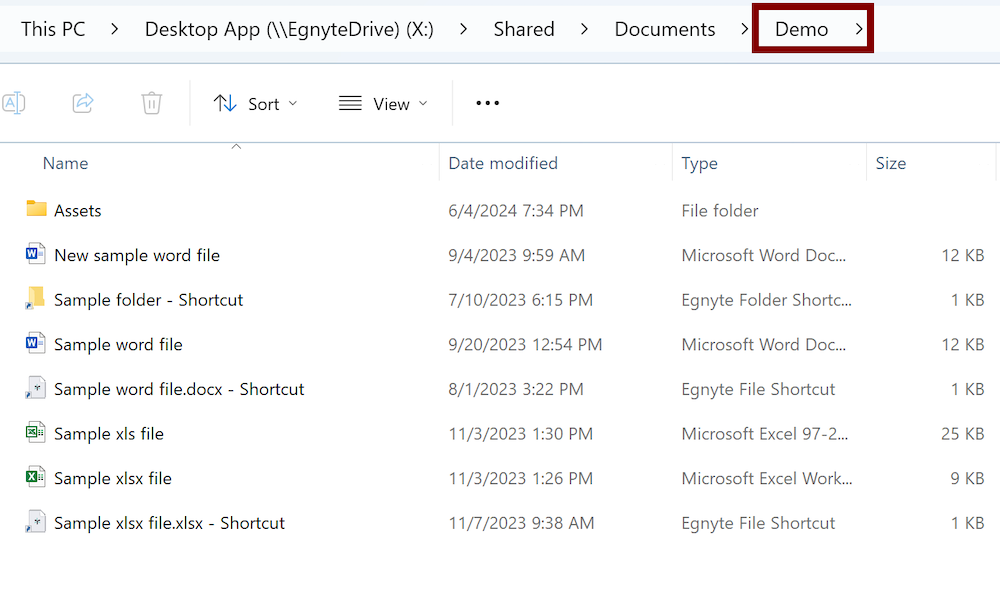
Task: Click the Delete trash icon
Action: (x=151, y=103)
